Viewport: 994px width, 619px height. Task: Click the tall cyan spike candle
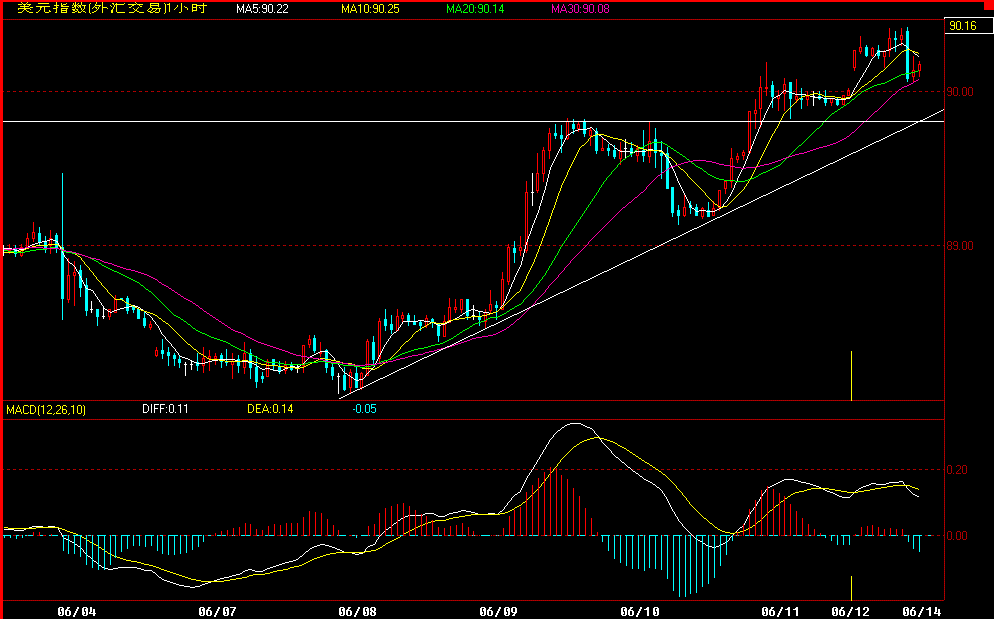63,245
